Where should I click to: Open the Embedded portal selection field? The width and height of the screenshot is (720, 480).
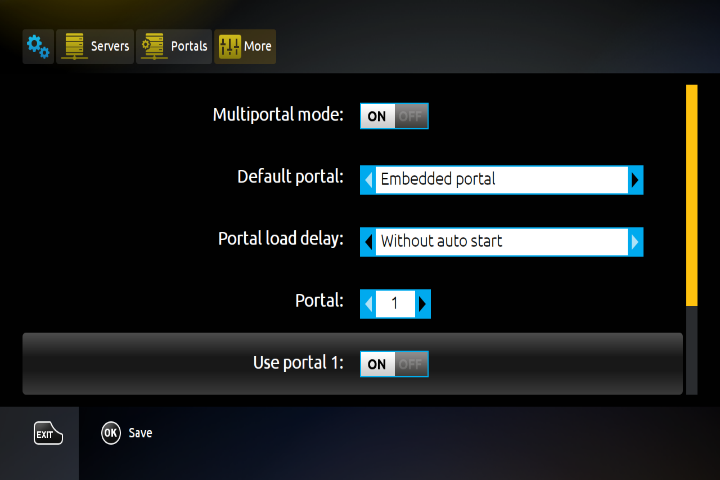click(501, 180)
